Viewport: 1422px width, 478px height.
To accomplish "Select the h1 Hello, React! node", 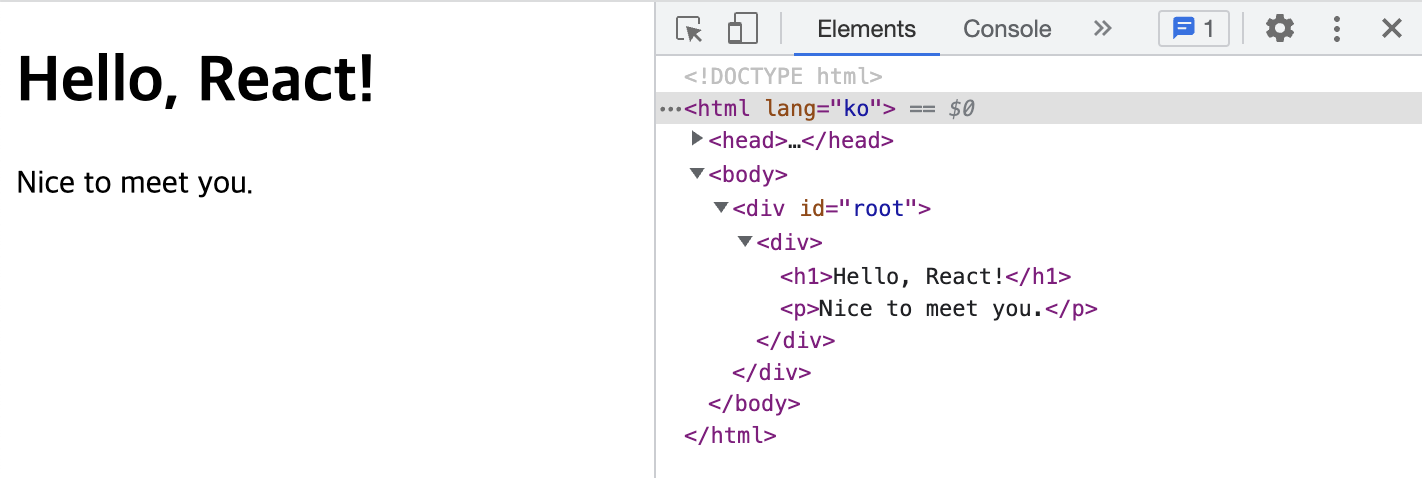I will pyautogui.click(x=925, y=276).
